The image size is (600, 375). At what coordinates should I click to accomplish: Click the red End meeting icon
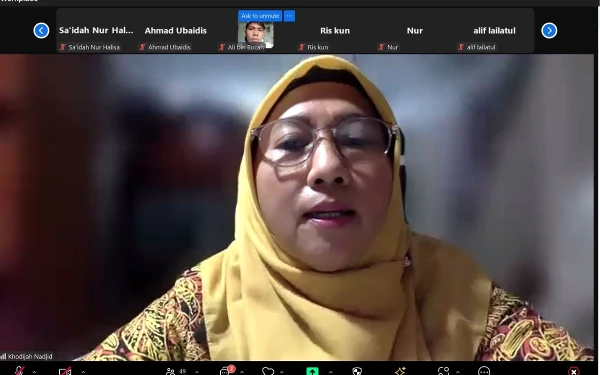pyautogui.click(x=573, y=371)
